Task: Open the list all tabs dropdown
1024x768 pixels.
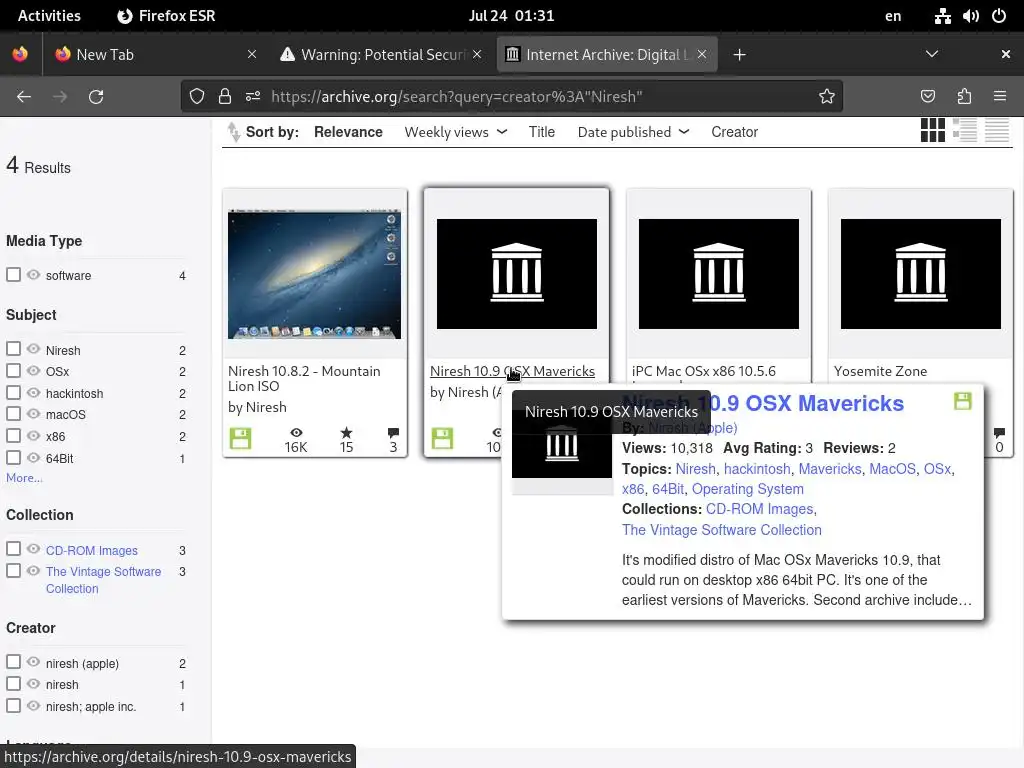Action: tap(932, 54)
